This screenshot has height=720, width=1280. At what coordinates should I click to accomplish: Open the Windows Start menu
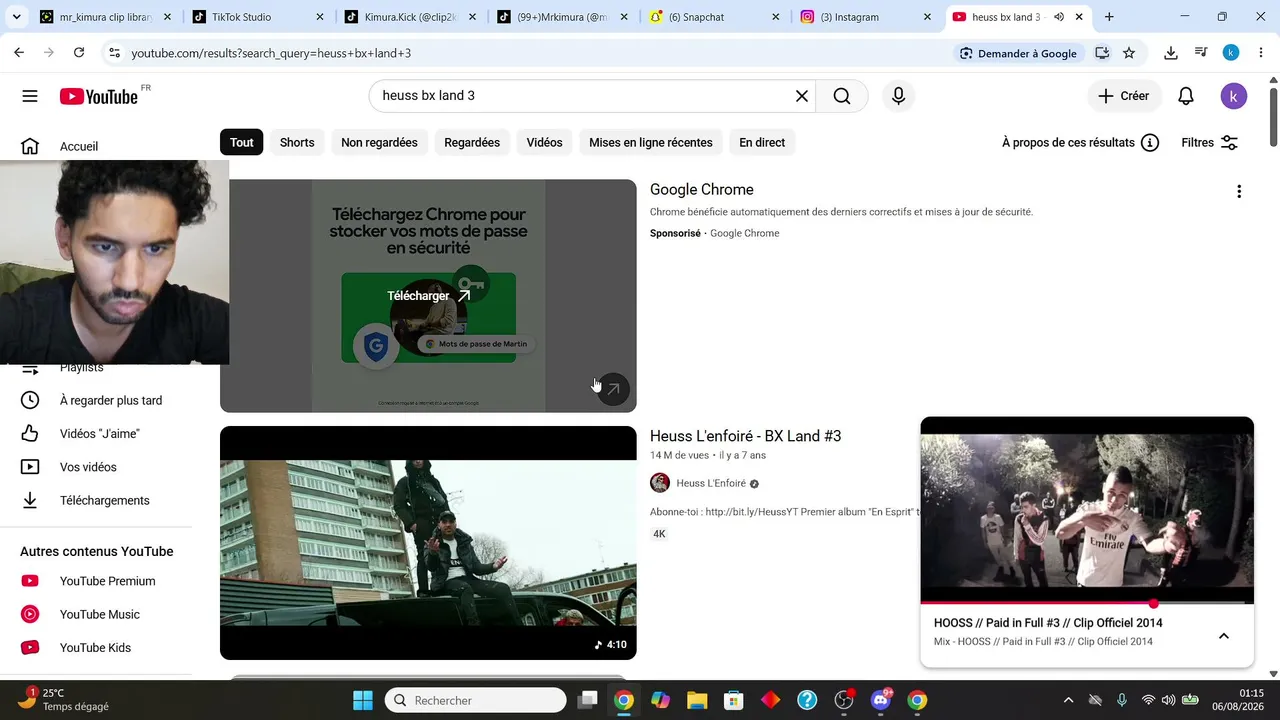pyautogui.click(x=363, y=700)
